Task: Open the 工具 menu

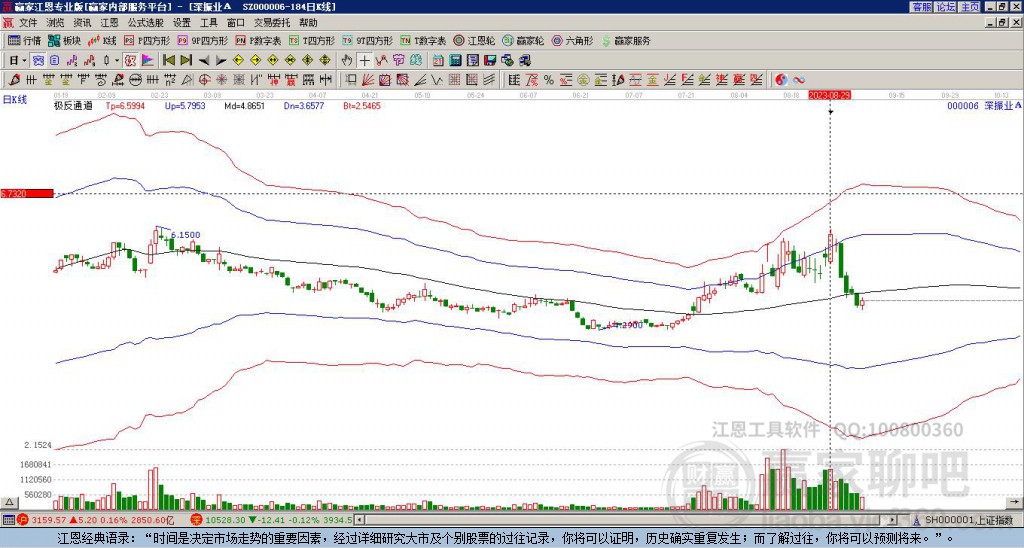Action: click(208, 23)
